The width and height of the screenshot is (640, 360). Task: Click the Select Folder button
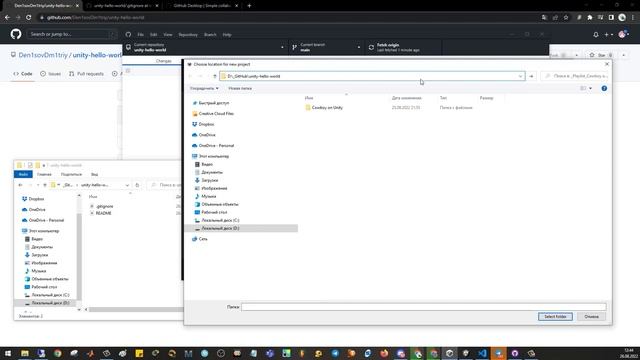click(555, 317)
